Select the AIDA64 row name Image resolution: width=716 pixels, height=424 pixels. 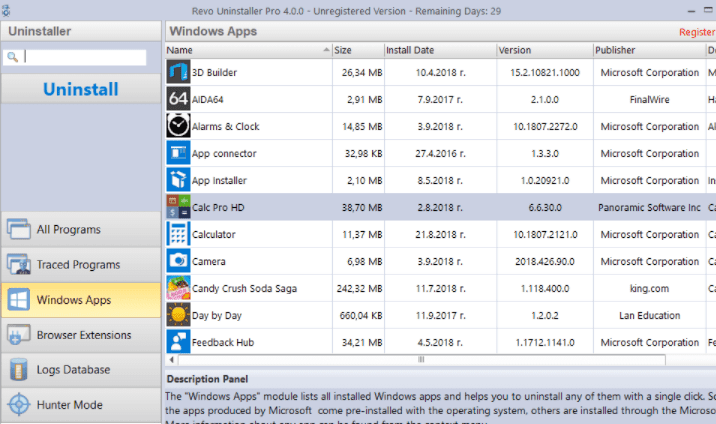208,99
